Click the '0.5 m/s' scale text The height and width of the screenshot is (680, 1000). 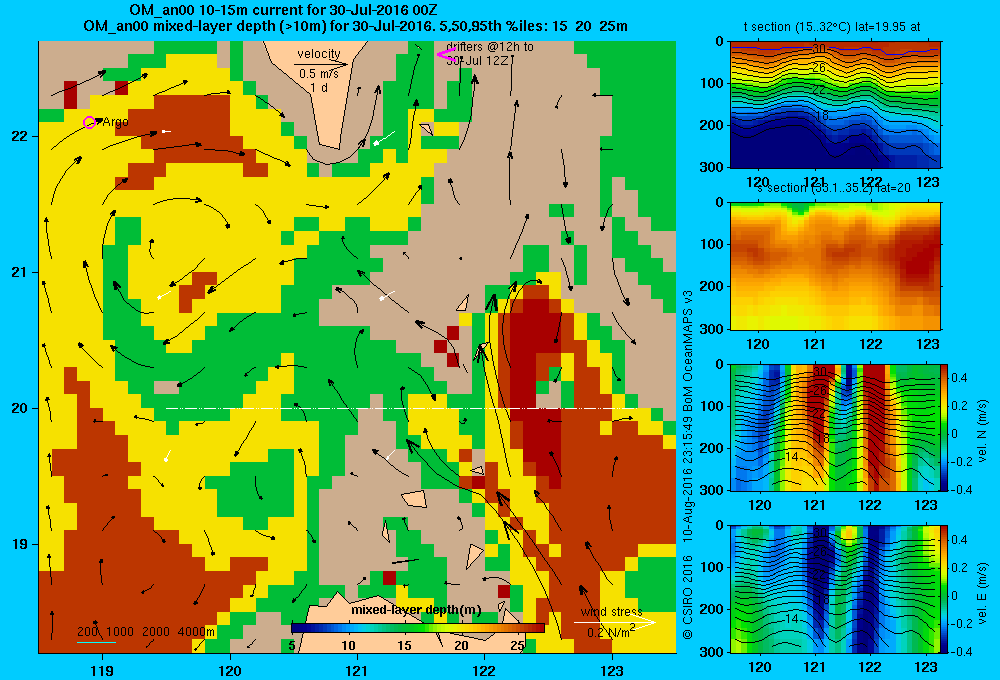pos(319,74)
